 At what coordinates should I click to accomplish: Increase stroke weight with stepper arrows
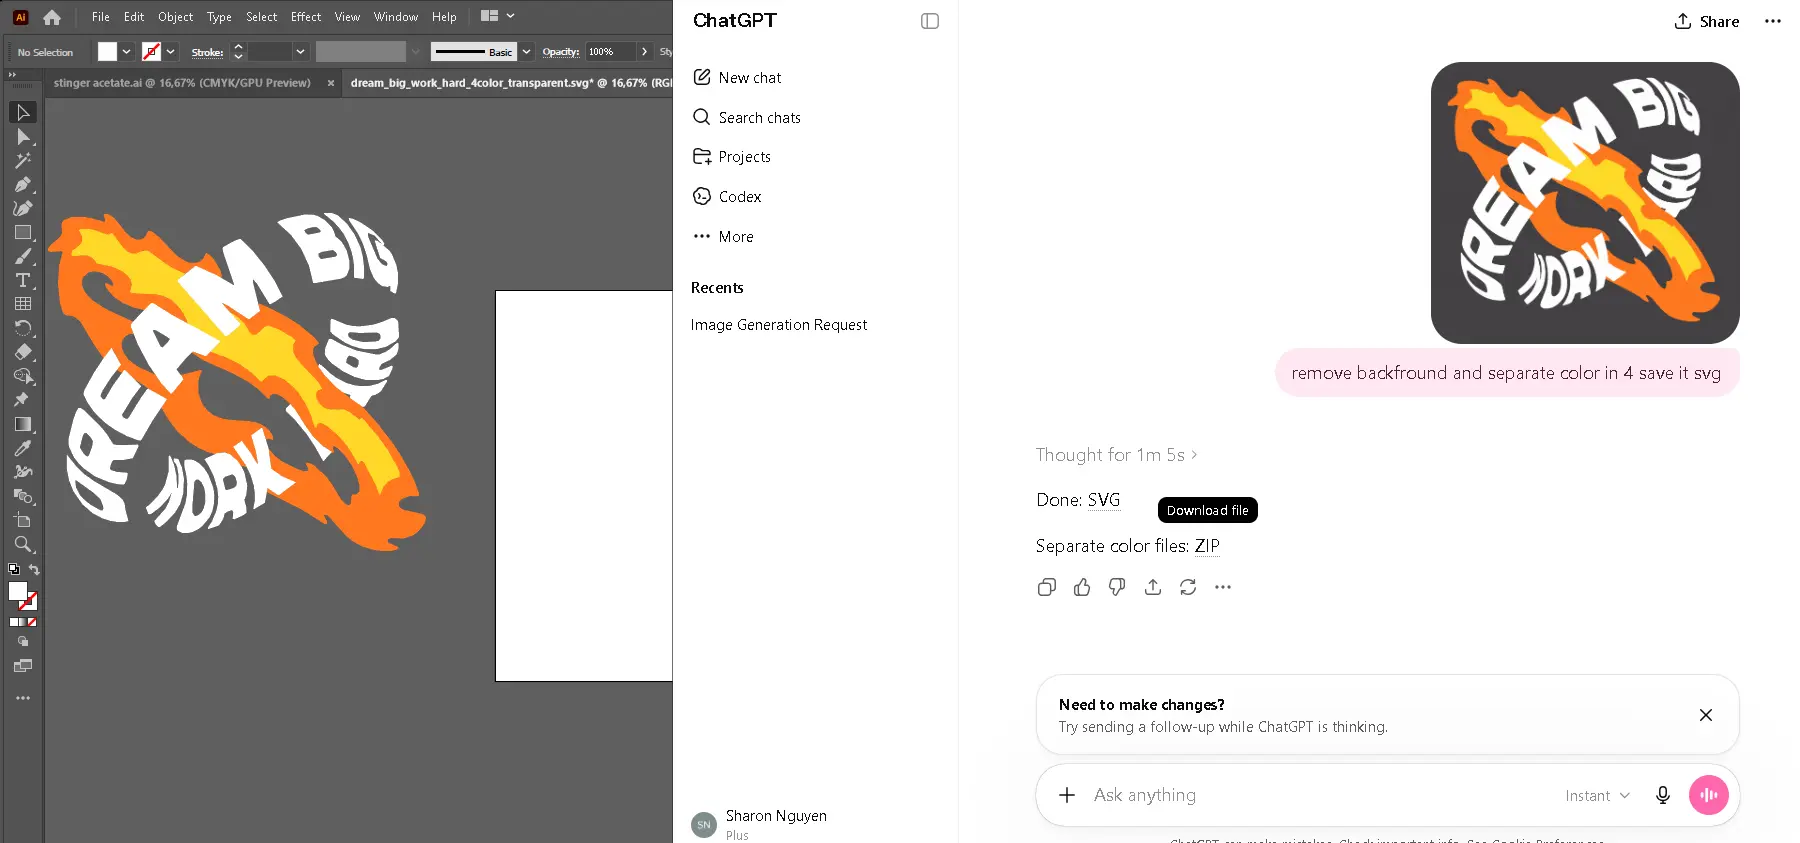[238, 47]
